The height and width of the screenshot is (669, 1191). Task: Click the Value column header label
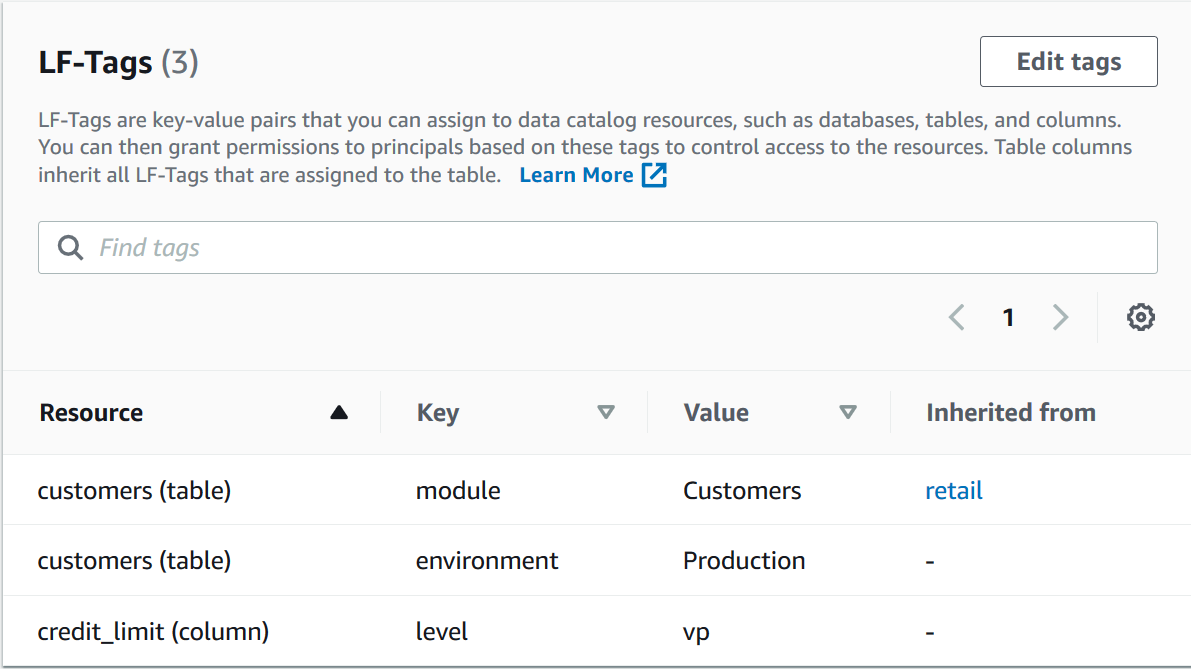716,413
